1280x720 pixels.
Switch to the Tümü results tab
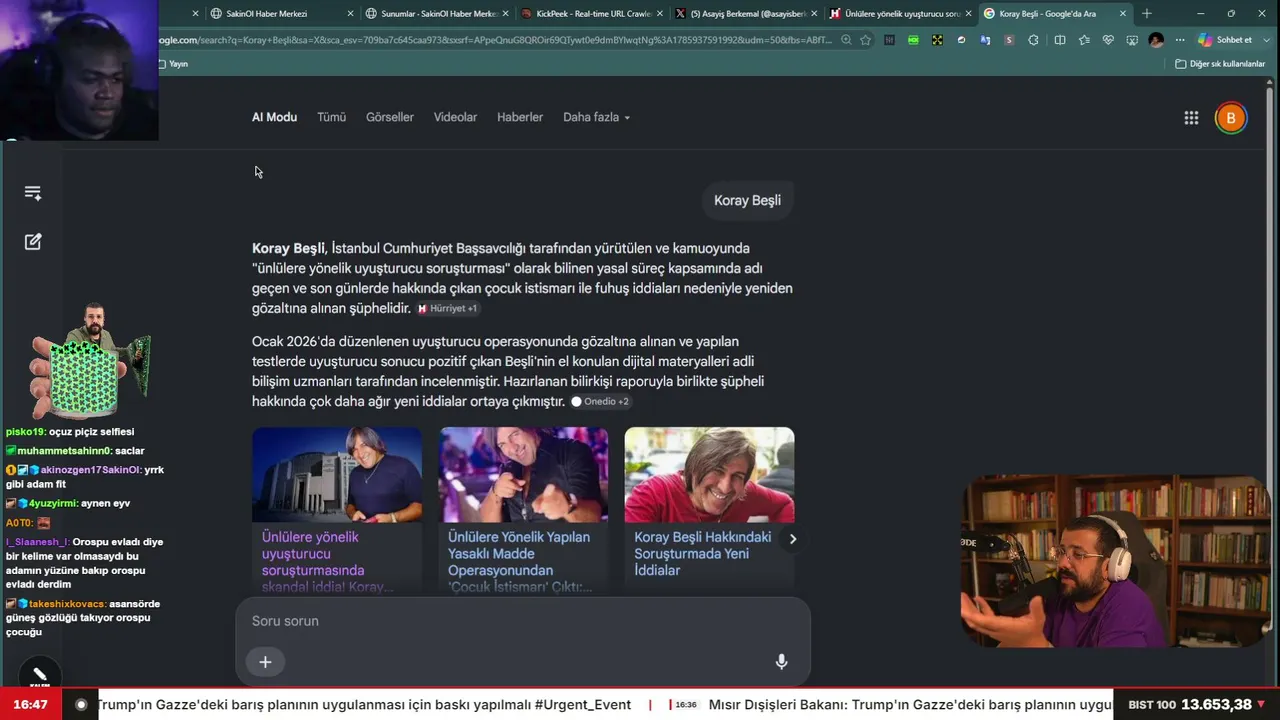point(331,117)
